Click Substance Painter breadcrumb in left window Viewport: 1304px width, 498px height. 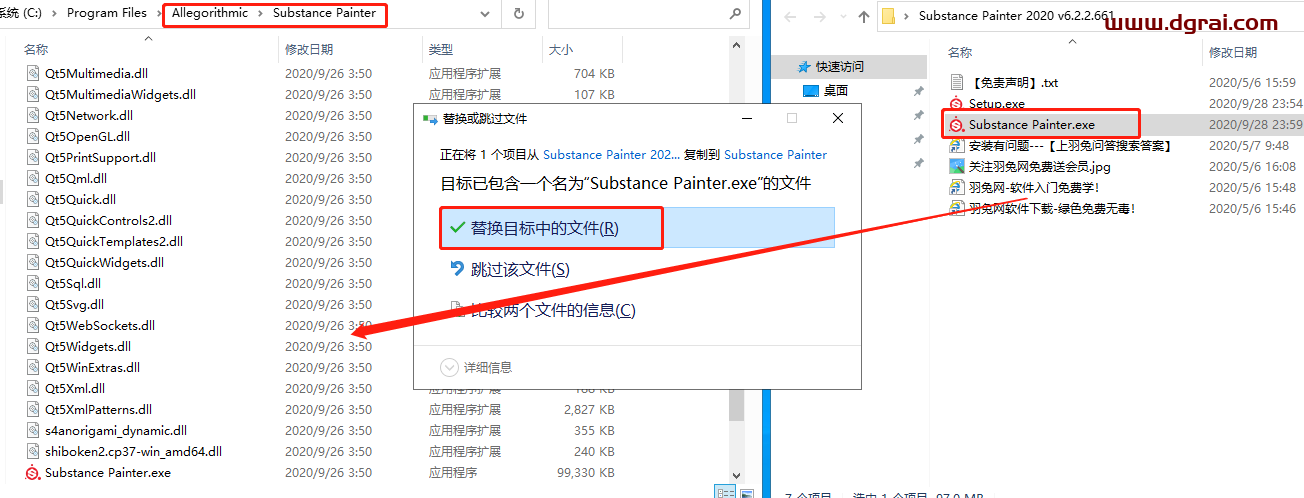(325, 13)
